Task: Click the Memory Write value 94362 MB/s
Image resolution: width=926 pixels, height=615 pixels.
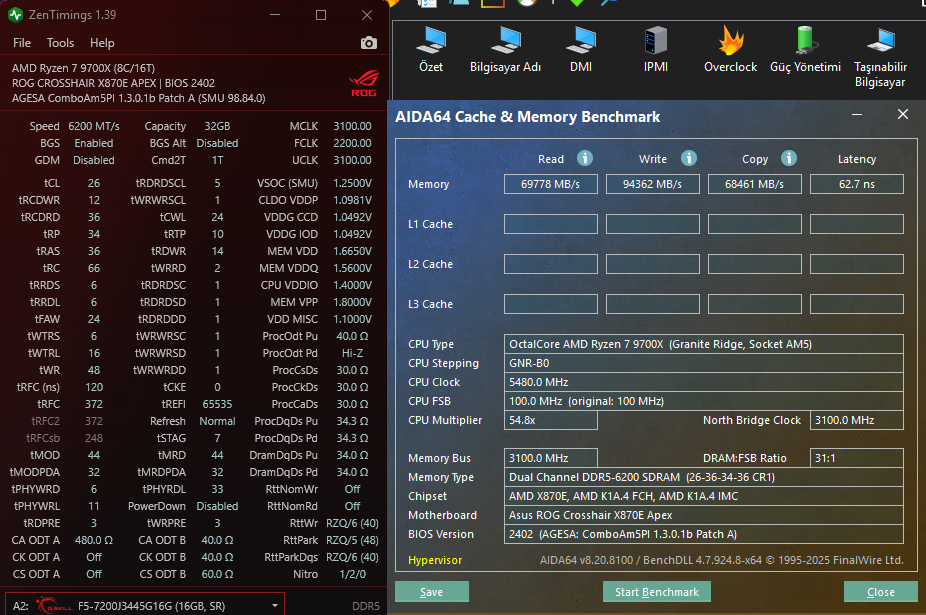Action: coord(653,184)
